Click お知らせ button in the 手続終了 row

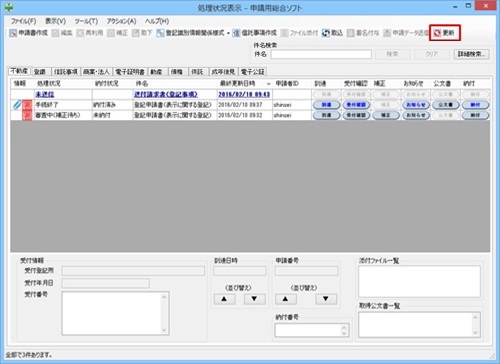pos(416,105)
